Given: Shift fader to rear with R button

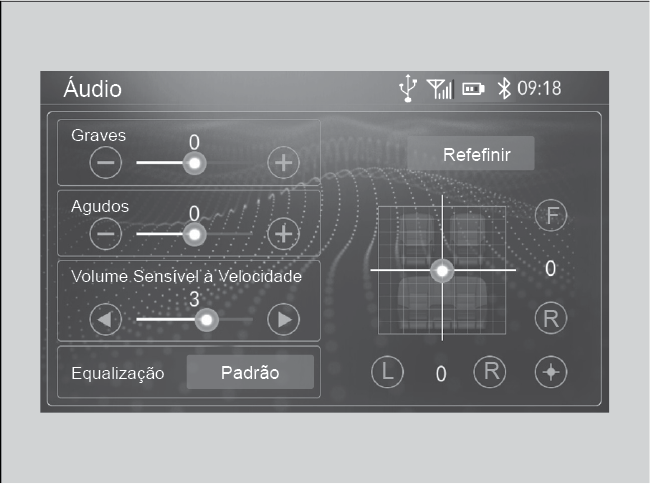Looking at the screenshot, I should 551,318.
